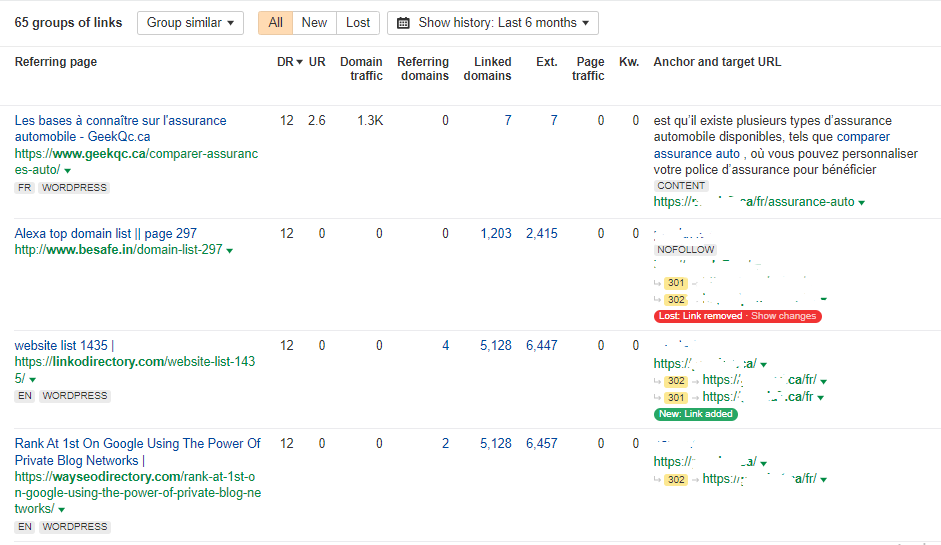Click the calendar icon in Show history
Image resolution: width=941 pixels, height=545 pixels.
pyautogui.click(x=404, y=23)
